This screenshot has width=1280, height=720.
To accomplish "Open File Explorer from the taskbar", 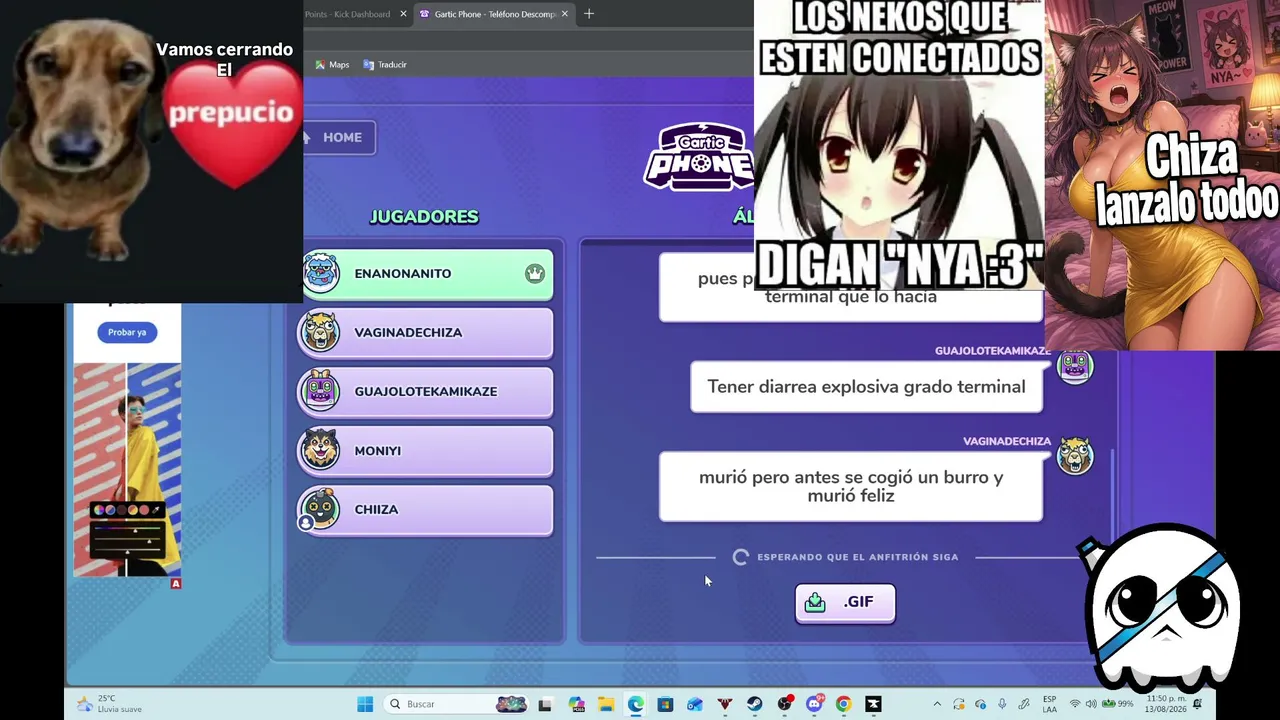I will point(606,704).
